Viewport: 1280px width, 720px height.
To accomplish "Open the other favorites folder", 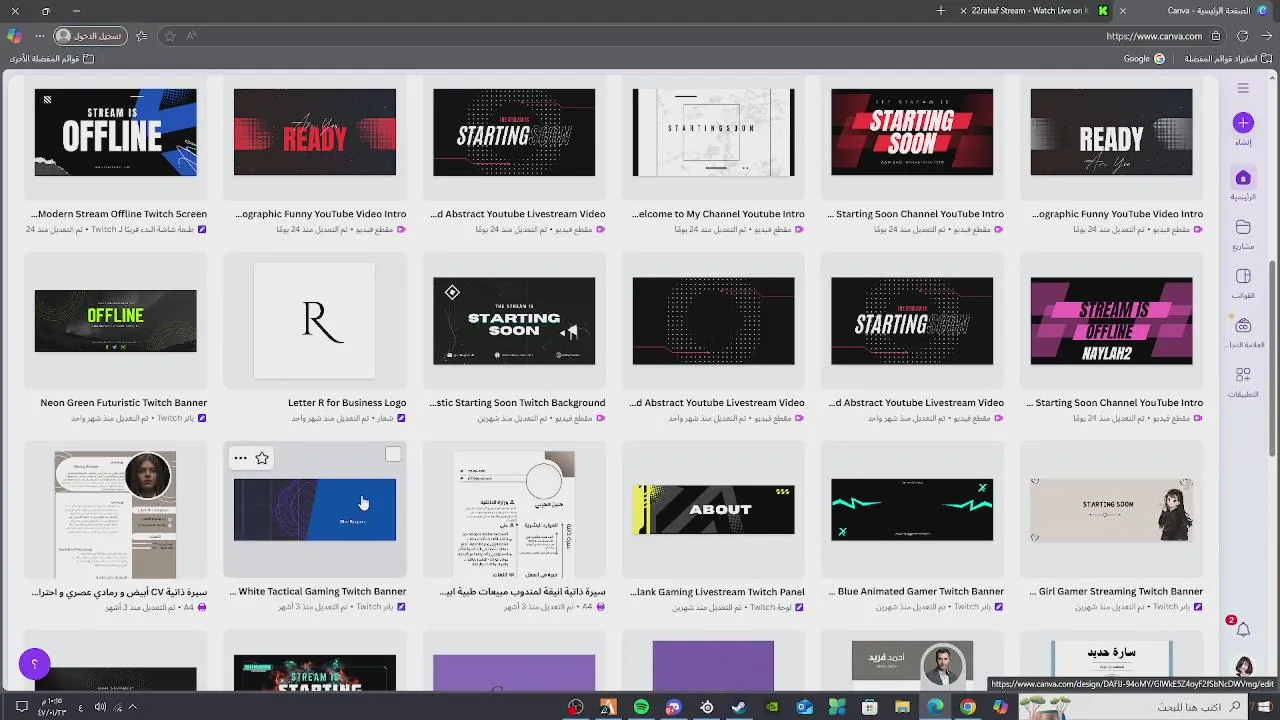I will point(52,59).
